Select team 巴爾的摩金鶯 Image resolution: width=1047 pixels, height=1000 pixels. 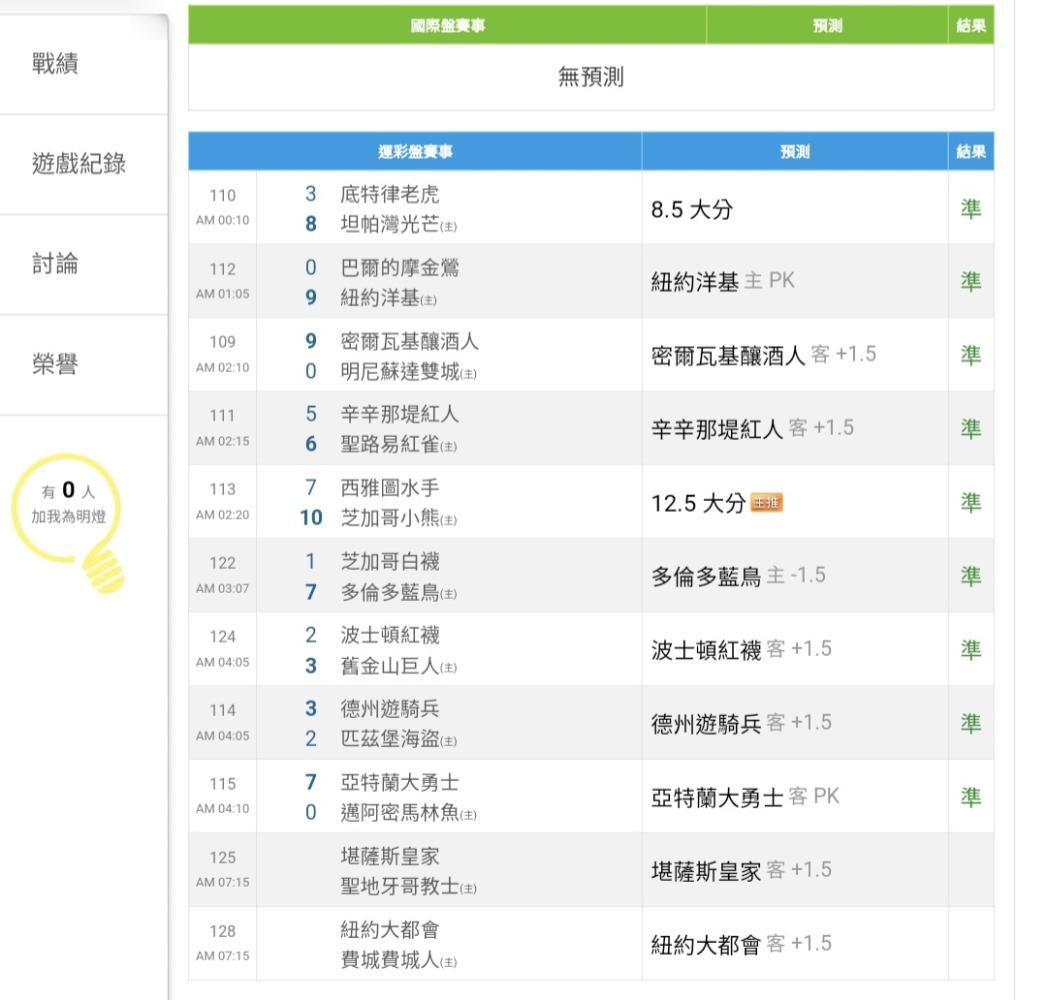(x=400, y=268)
